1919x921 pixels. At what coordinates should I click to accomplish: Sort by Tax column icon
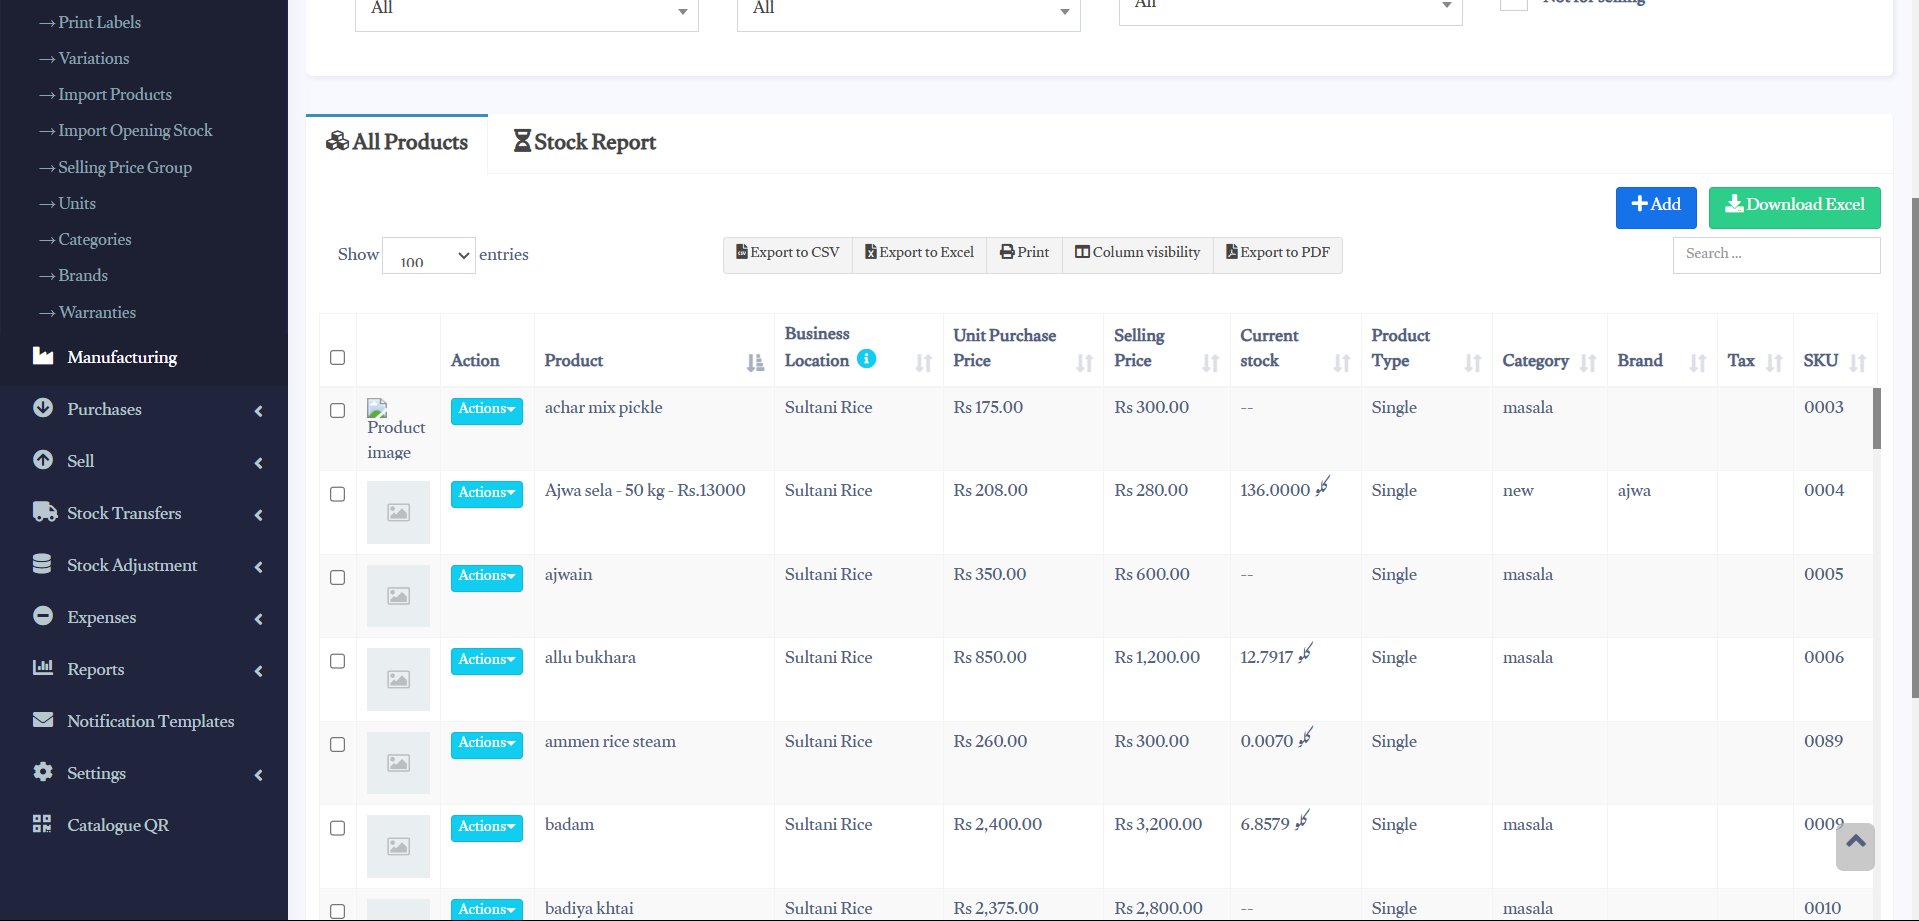point(1775,363)
